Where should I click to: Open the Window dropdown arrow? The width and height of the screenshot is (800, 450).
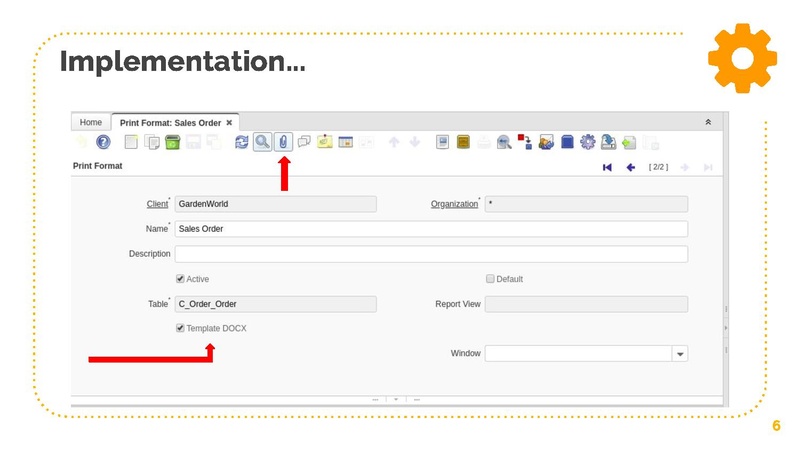coord(680,354)
